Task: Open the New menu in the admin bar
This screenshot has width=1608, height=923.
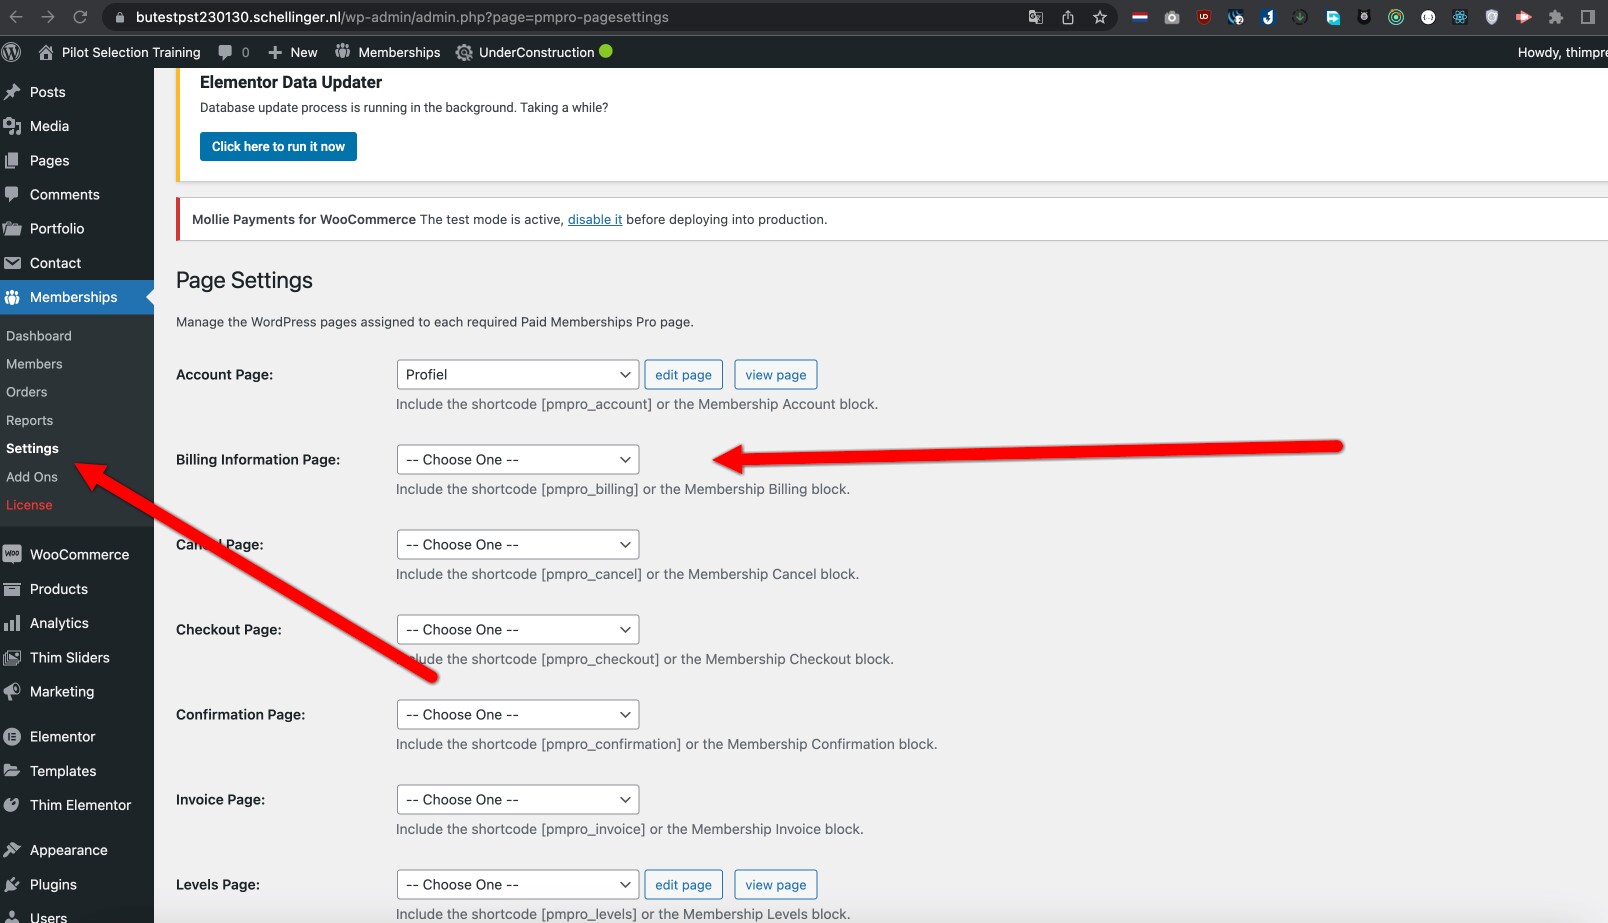Action: (x=292, y=52)
